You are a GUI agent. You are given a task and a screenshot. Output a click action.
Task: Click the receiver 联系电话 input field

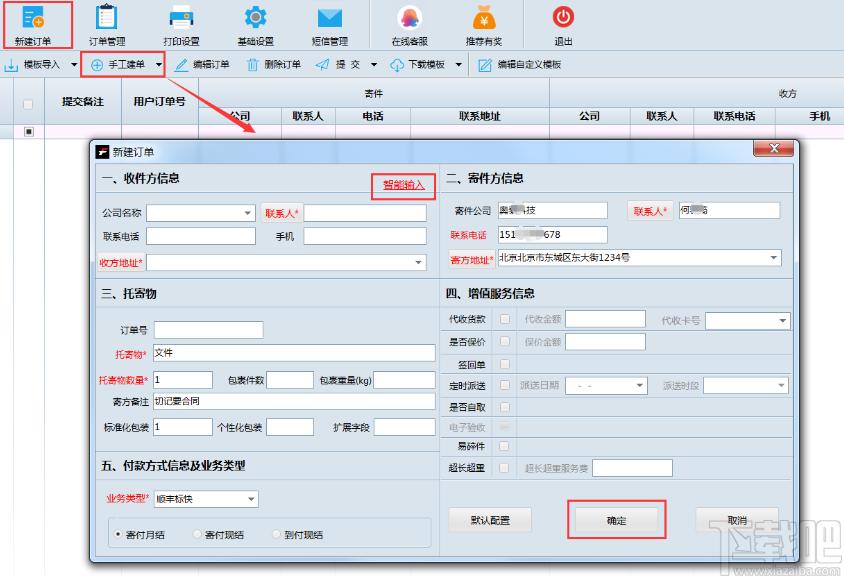[201, 236]
